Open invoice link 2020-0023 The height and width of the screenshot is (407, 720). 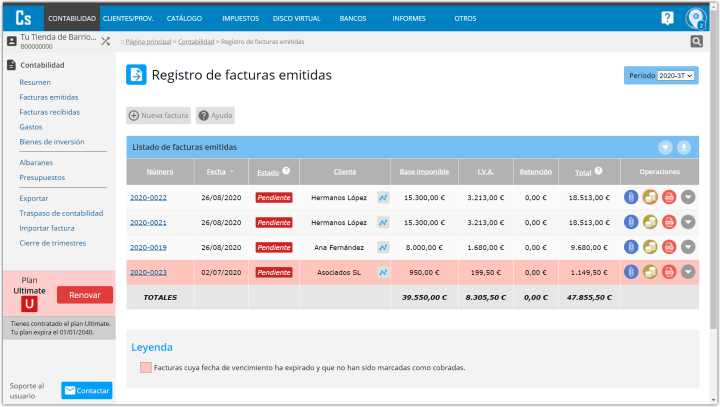(148, 272)
